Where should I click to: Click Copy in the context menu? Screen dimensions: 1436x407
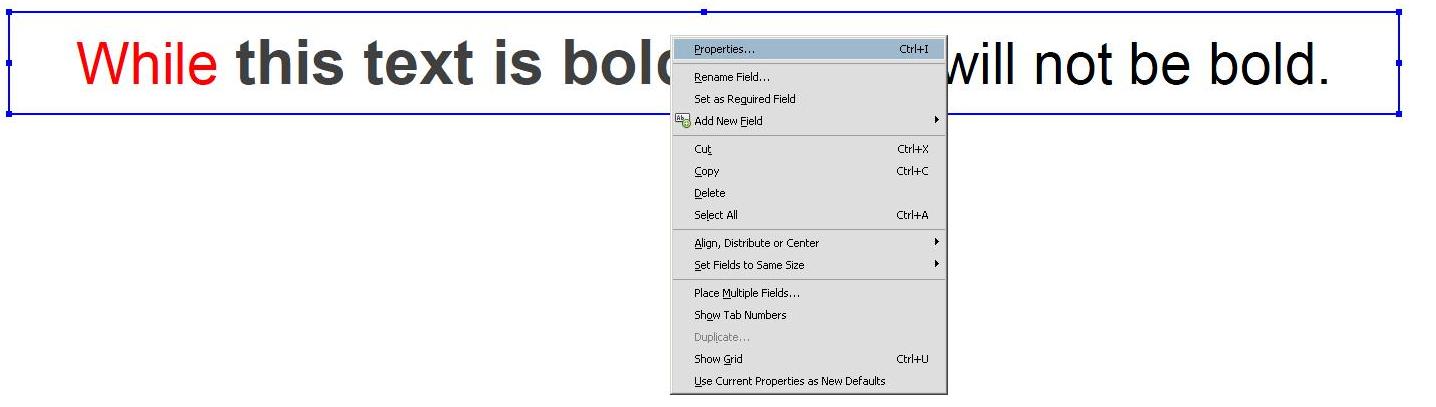pyautogui.click(x=706, y=171)
